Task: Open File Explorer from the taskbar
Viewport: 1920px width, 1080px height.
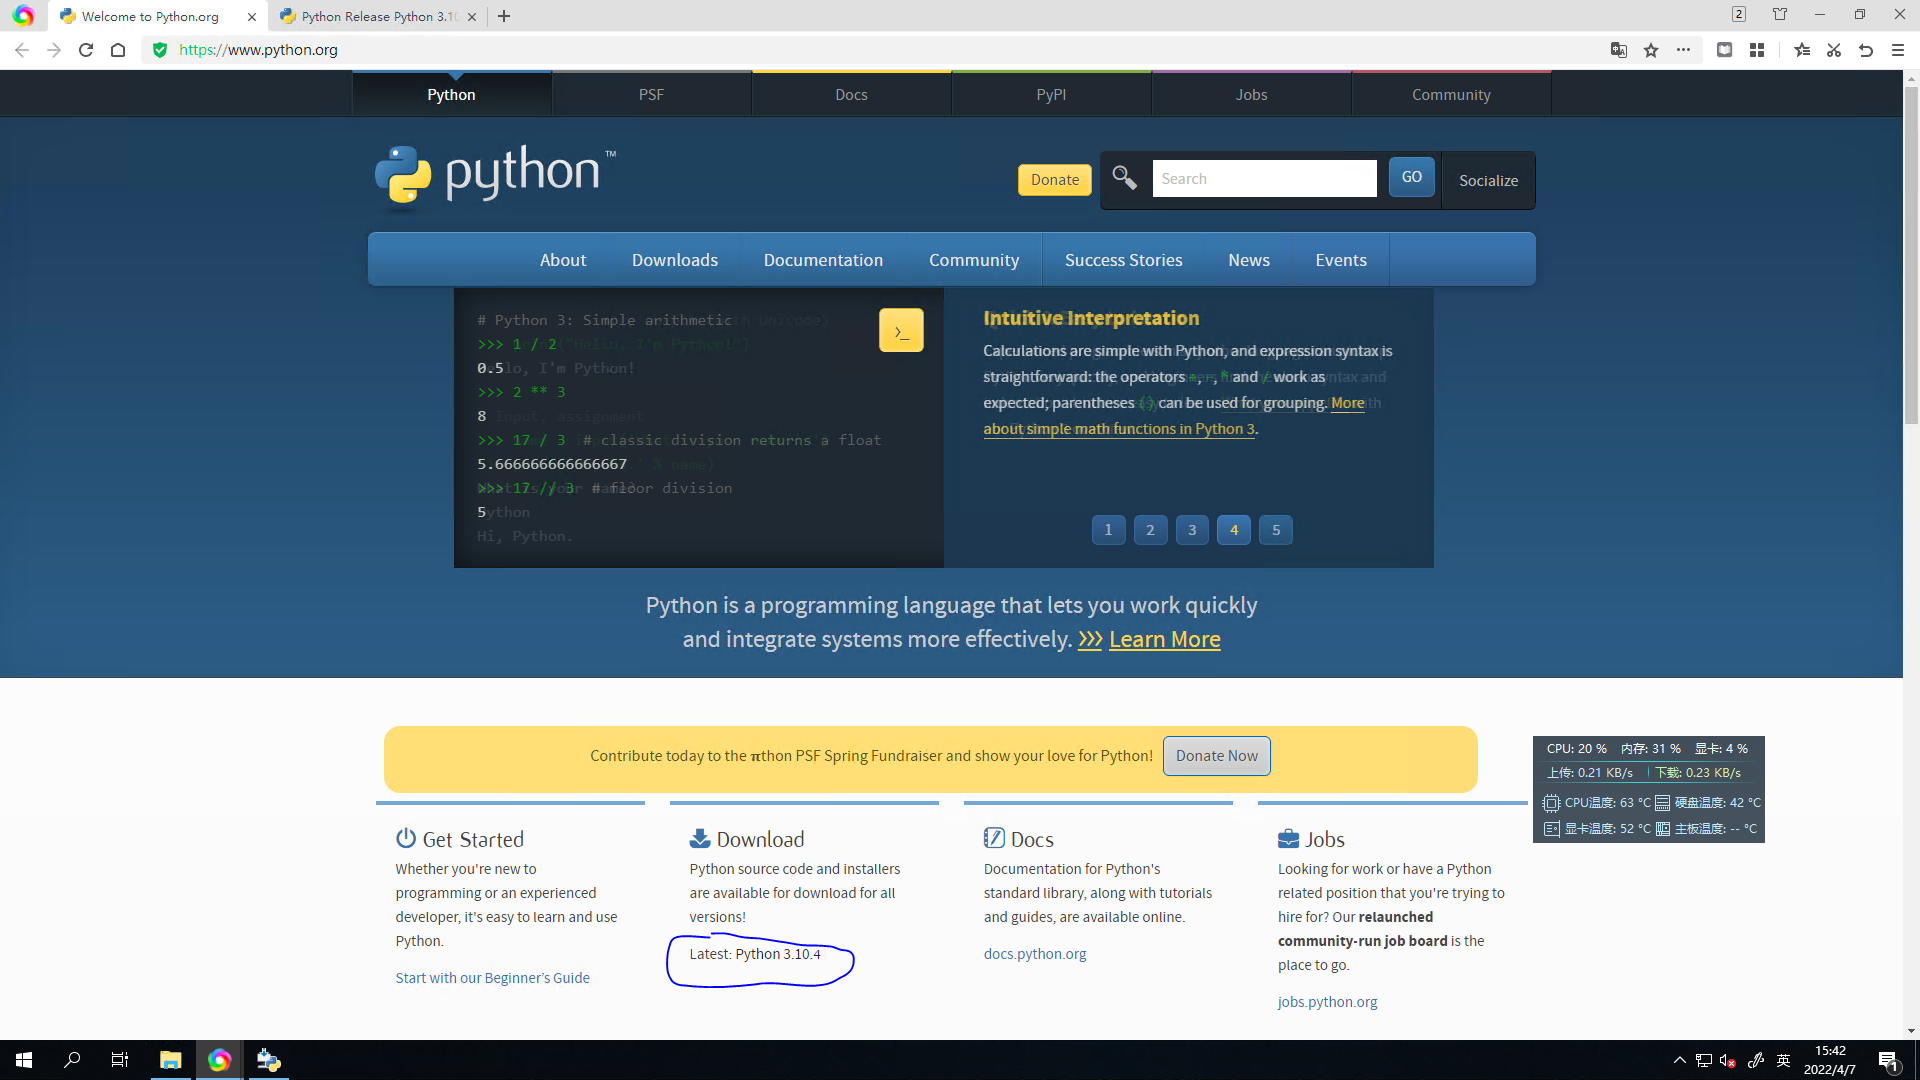Action: pyautogui.click(x=171, y=1060)
